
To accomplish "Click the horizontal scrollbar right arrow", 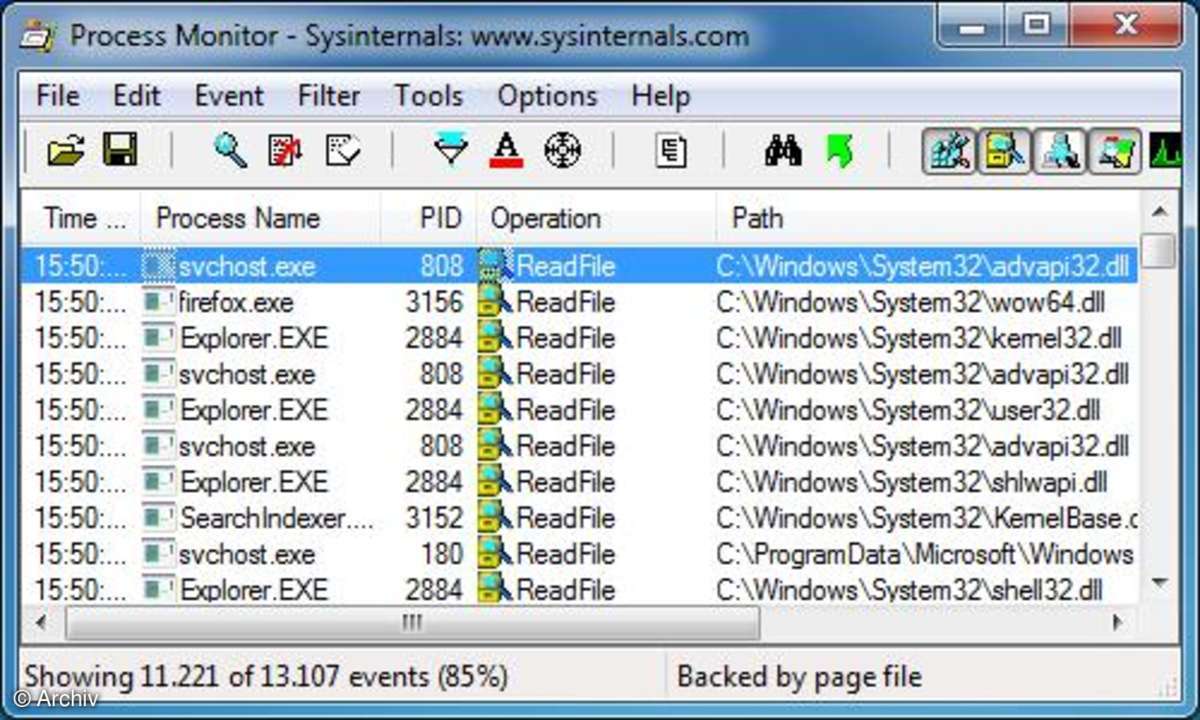I will pos(1119,623).
